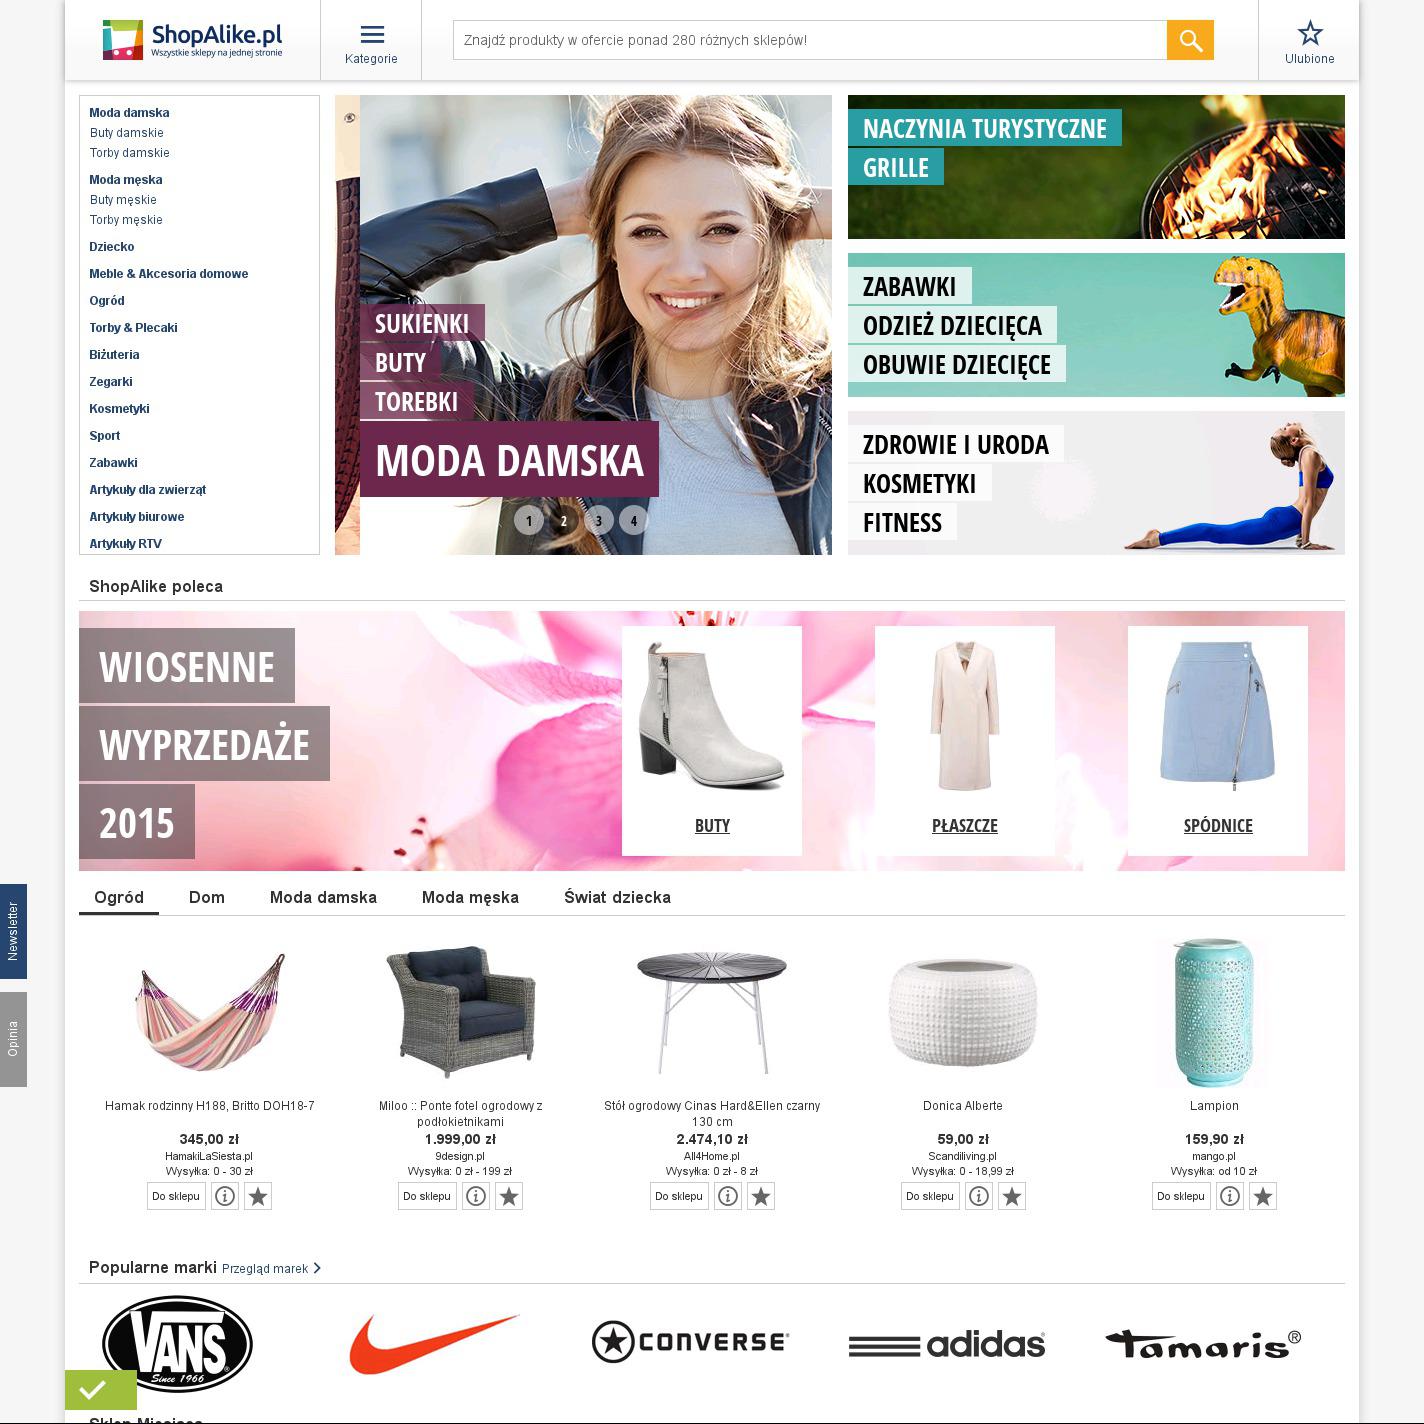Screen dimensions: 1424x1424
Task: Switch to the Moda damska tab
Action: [x=323, y=897]
